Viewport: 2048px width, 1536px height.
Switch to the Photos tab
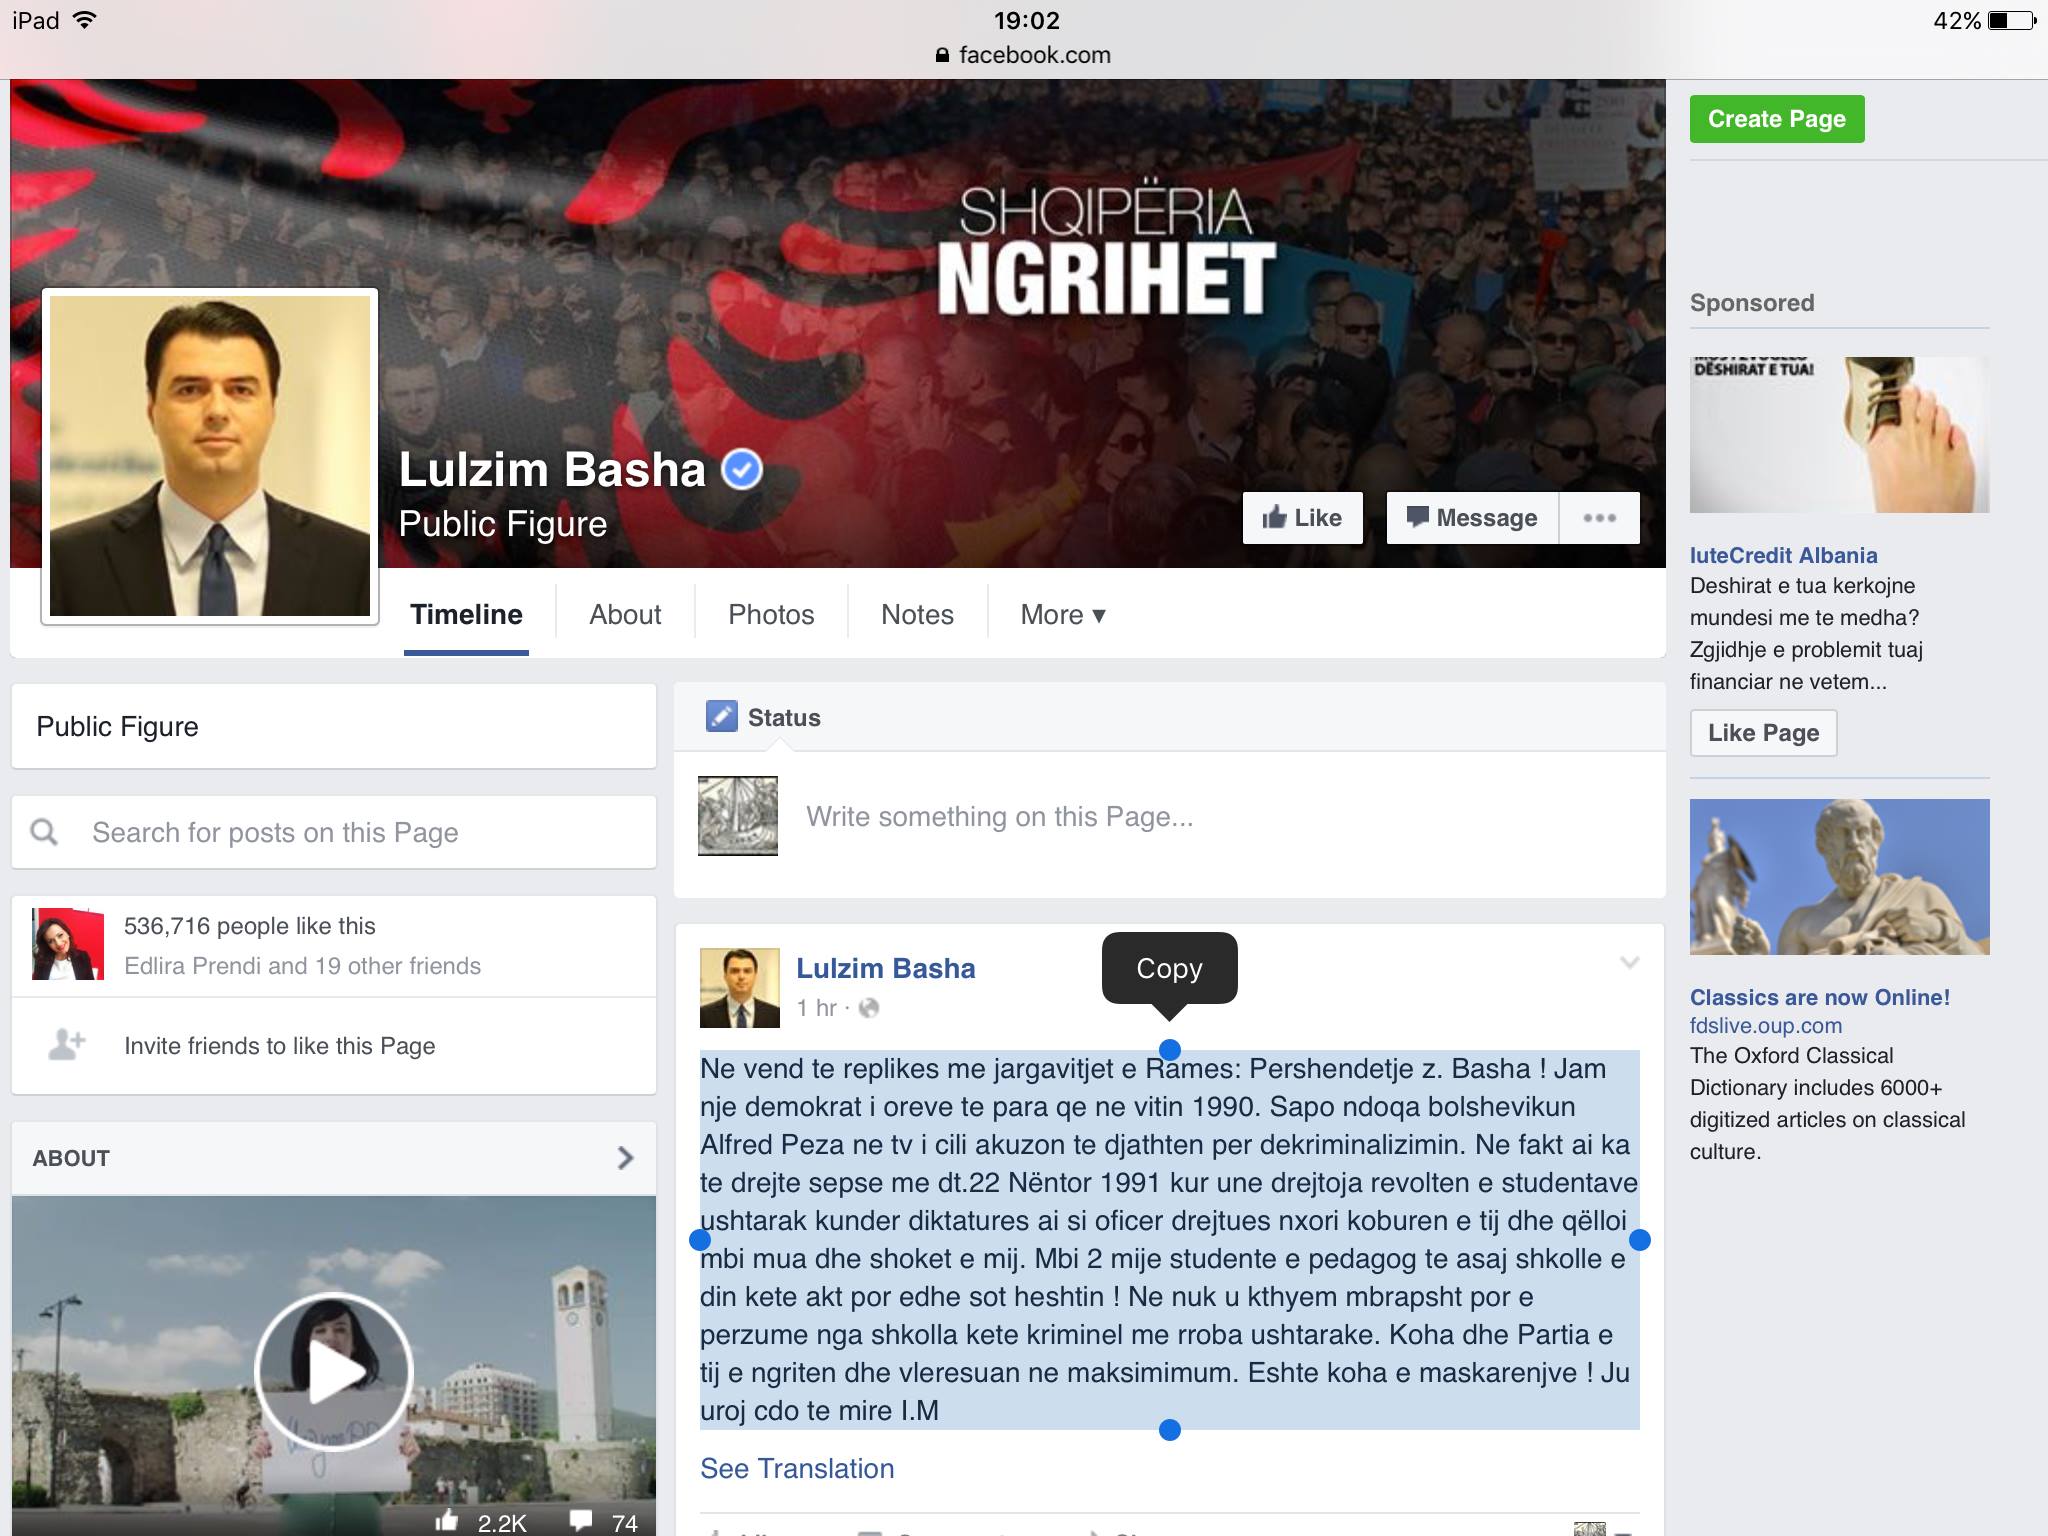click(771, 615)
